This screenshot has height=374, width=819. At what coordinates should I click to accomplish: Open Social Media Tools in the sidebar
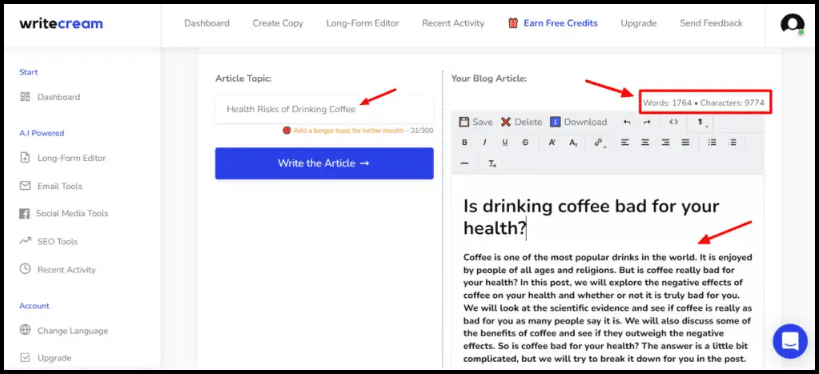coord(64,213)
